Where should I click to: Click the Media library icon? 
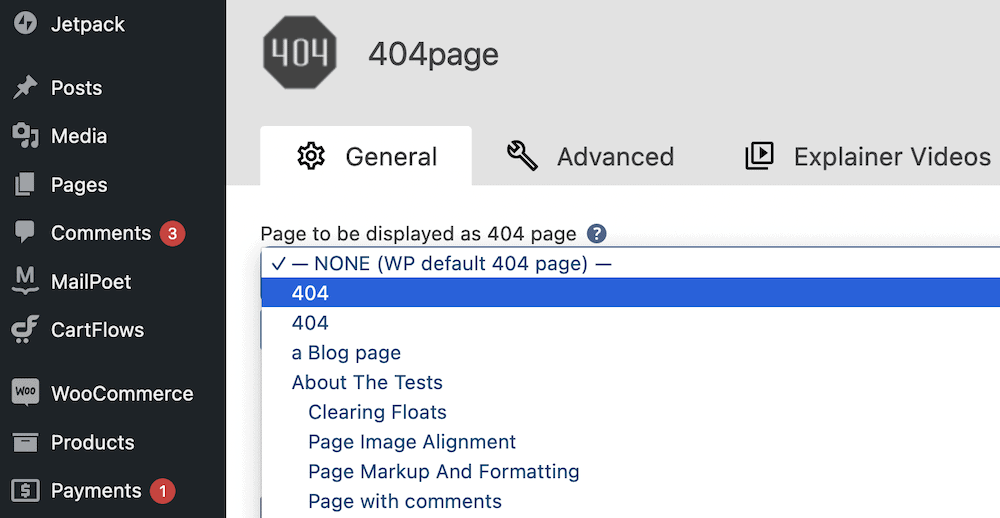coord(26,136)
